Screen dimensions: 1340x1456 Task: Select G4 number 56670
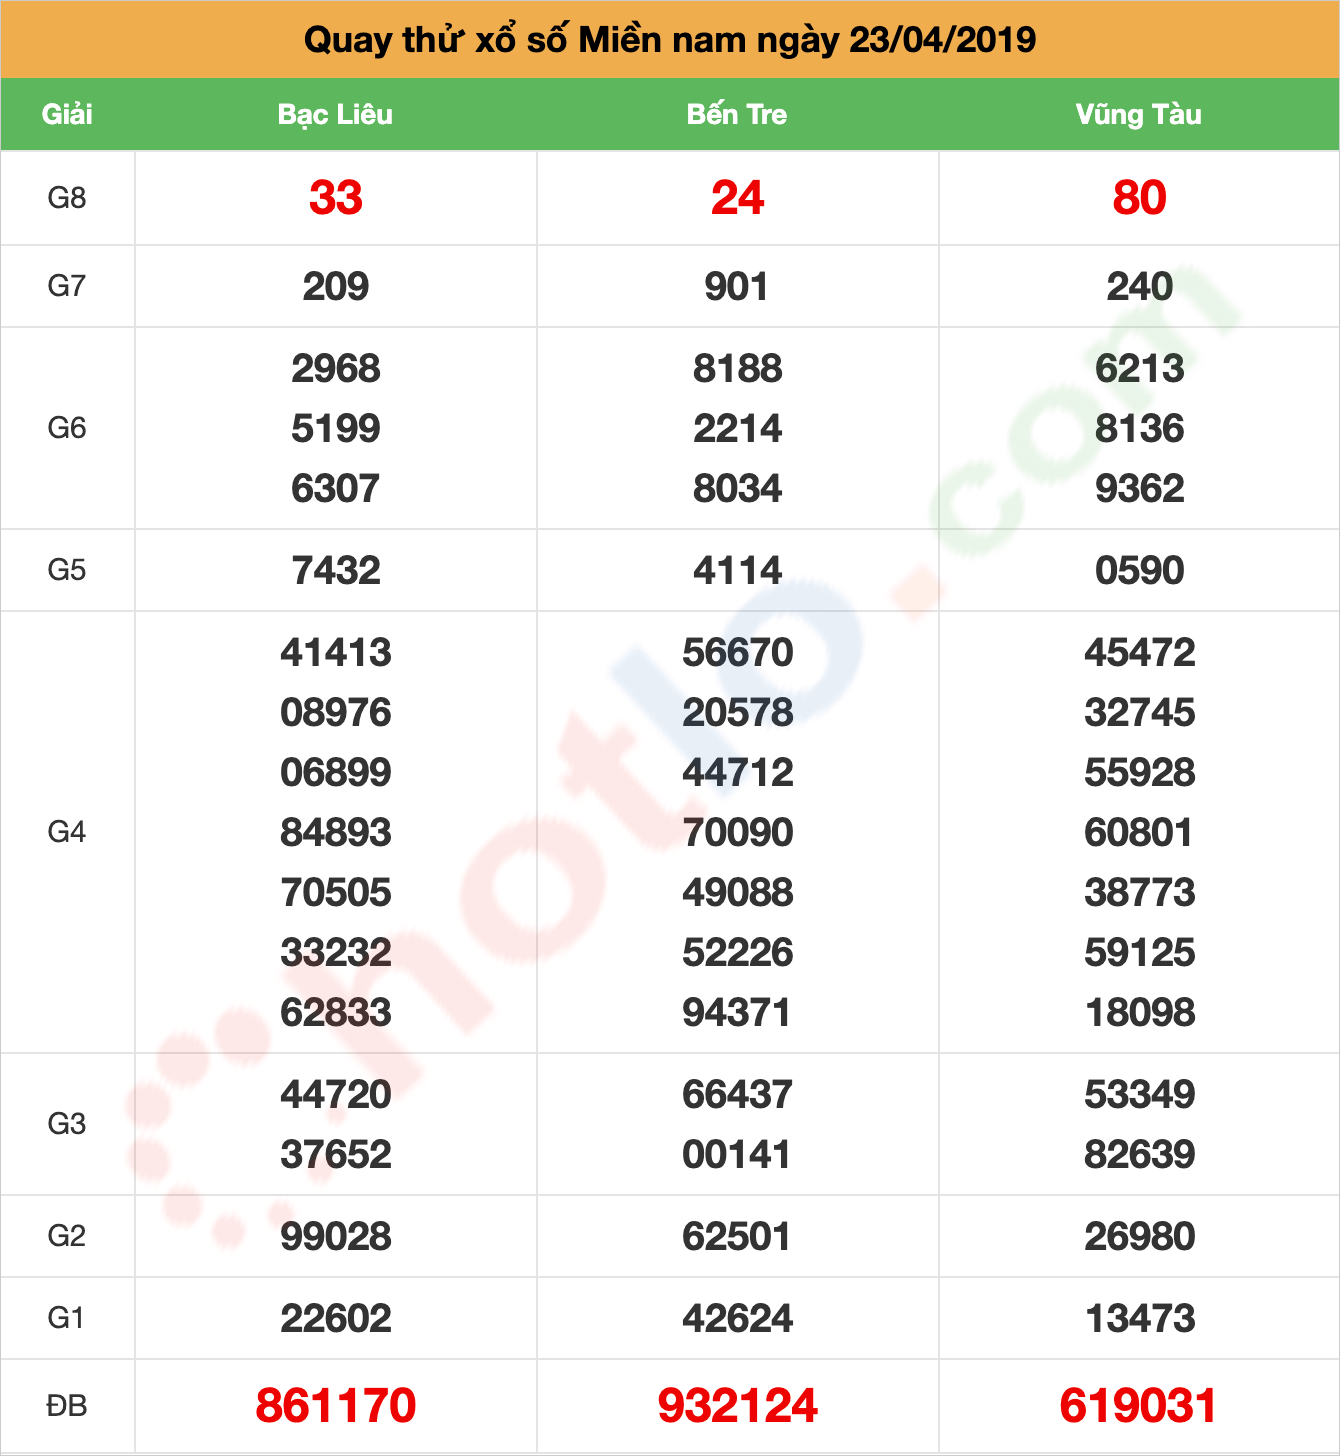coord(737,653)
